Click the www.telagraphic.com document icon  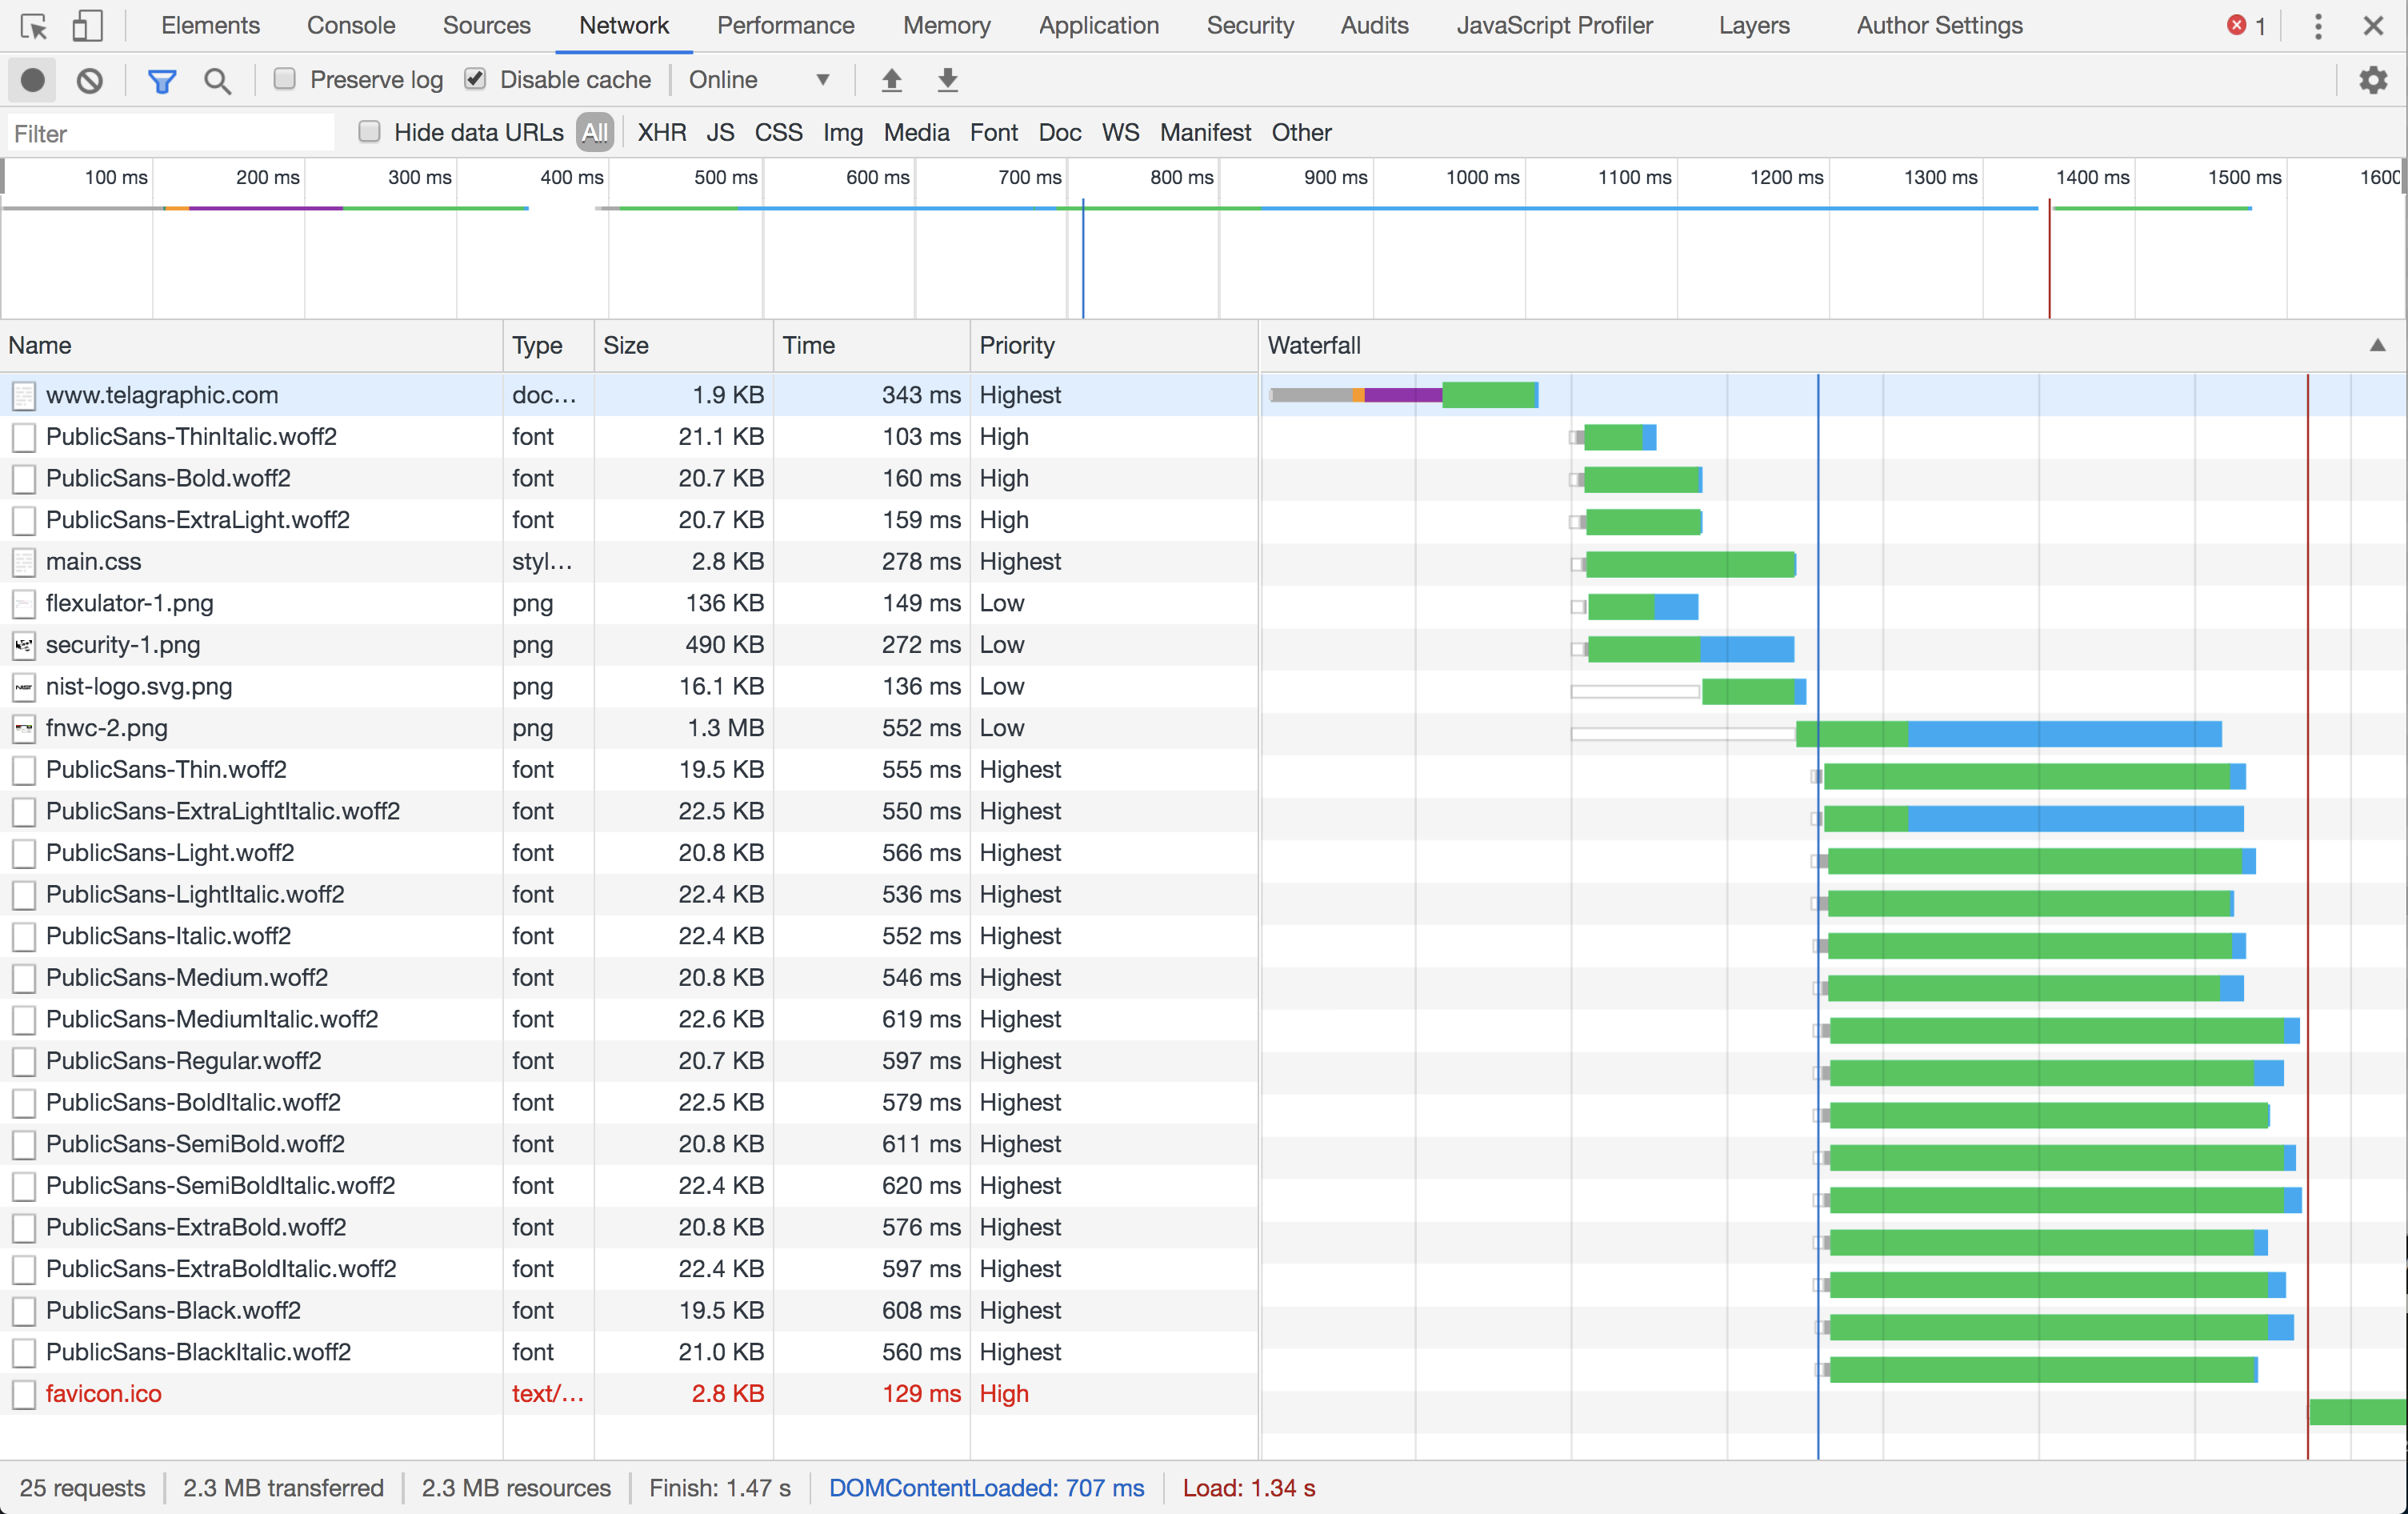click(x=24, y=396)
